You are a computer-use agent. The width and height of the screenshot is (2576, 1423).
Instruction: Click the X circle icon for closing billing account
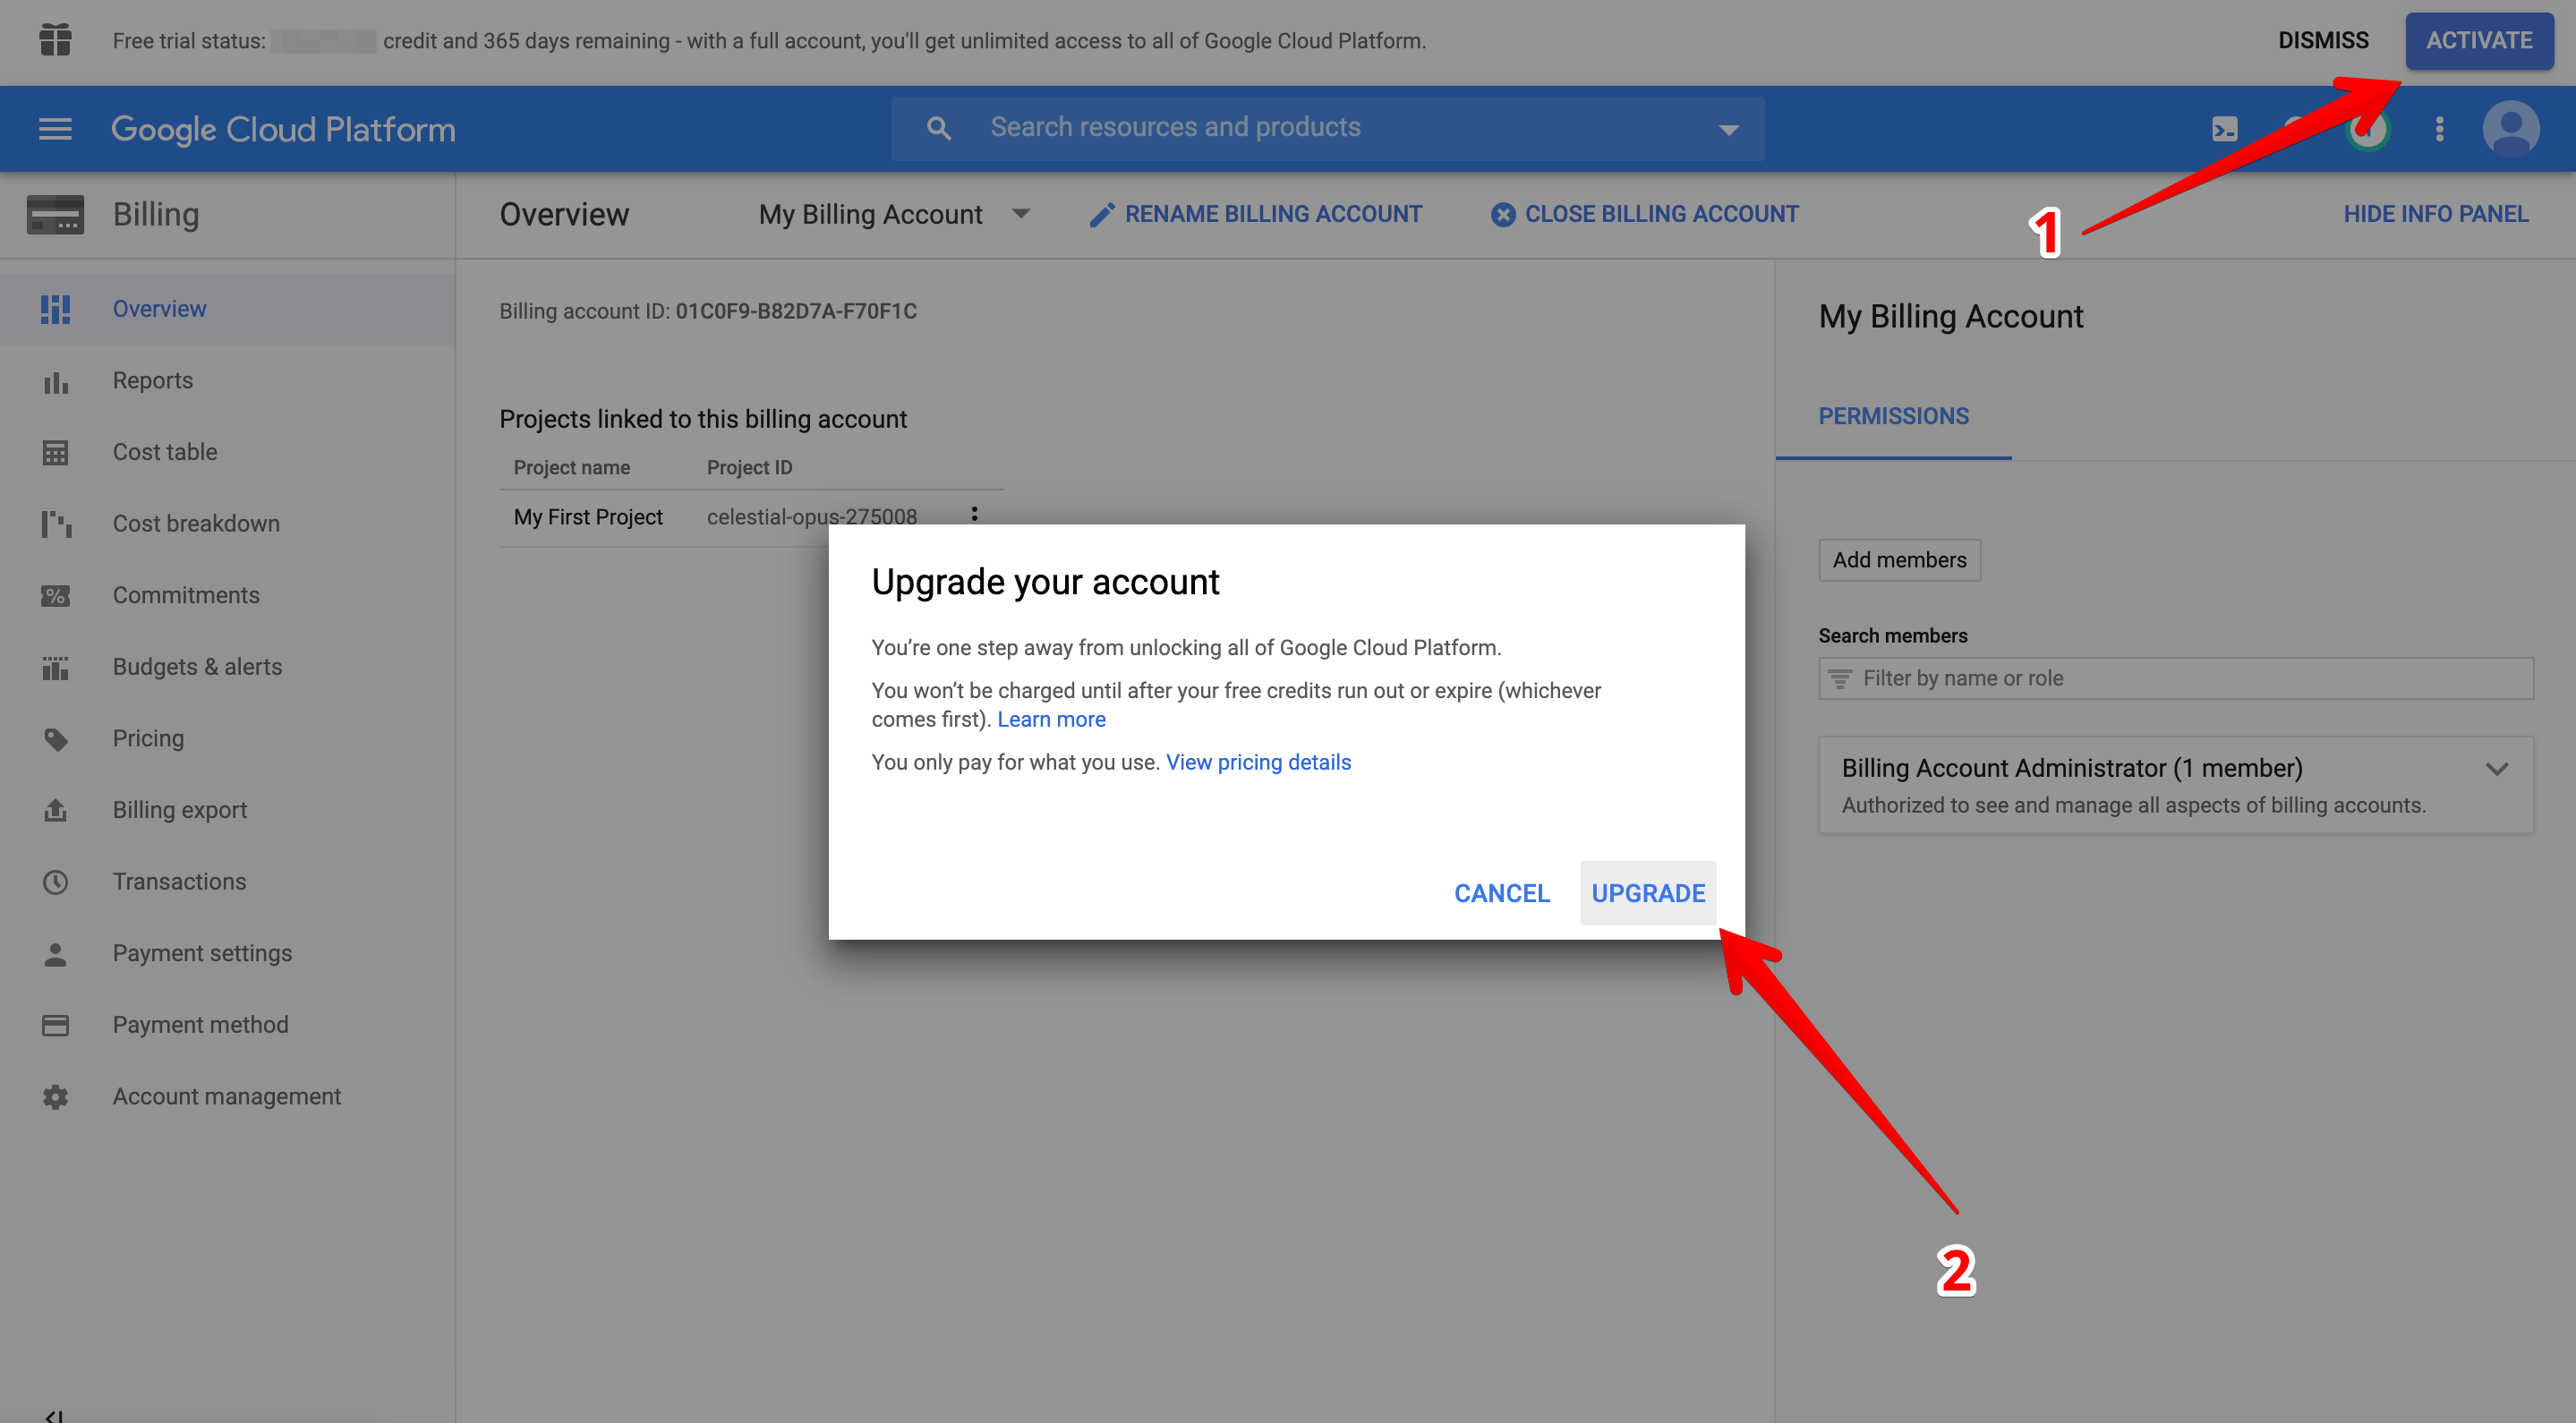(x=1502, y=214)
